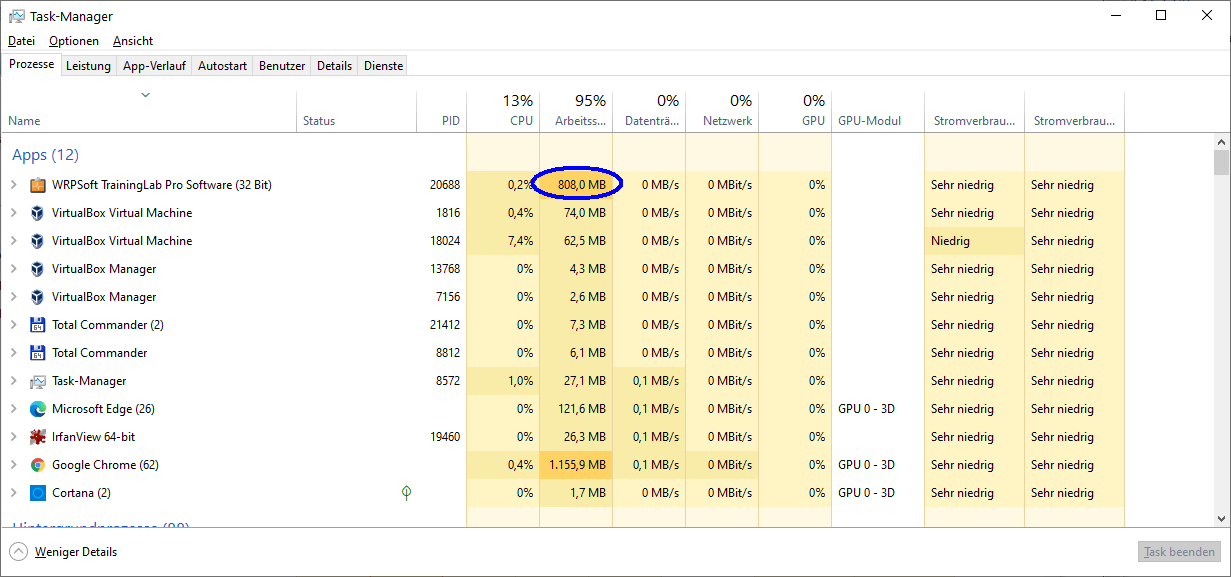Expand the Google Chrome (62) group
Viewport: 1231px width, 577px height.
coord(13,465)
